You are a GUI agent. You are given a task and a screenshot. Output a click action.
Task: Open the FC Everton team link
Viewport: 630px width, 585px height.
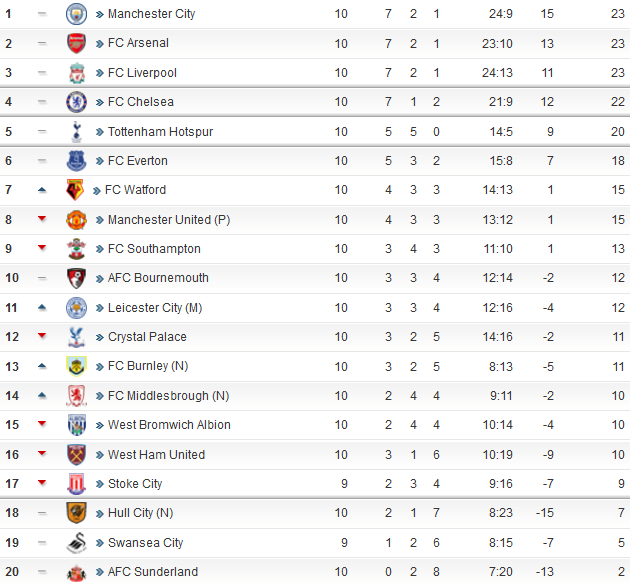(138, 161)
